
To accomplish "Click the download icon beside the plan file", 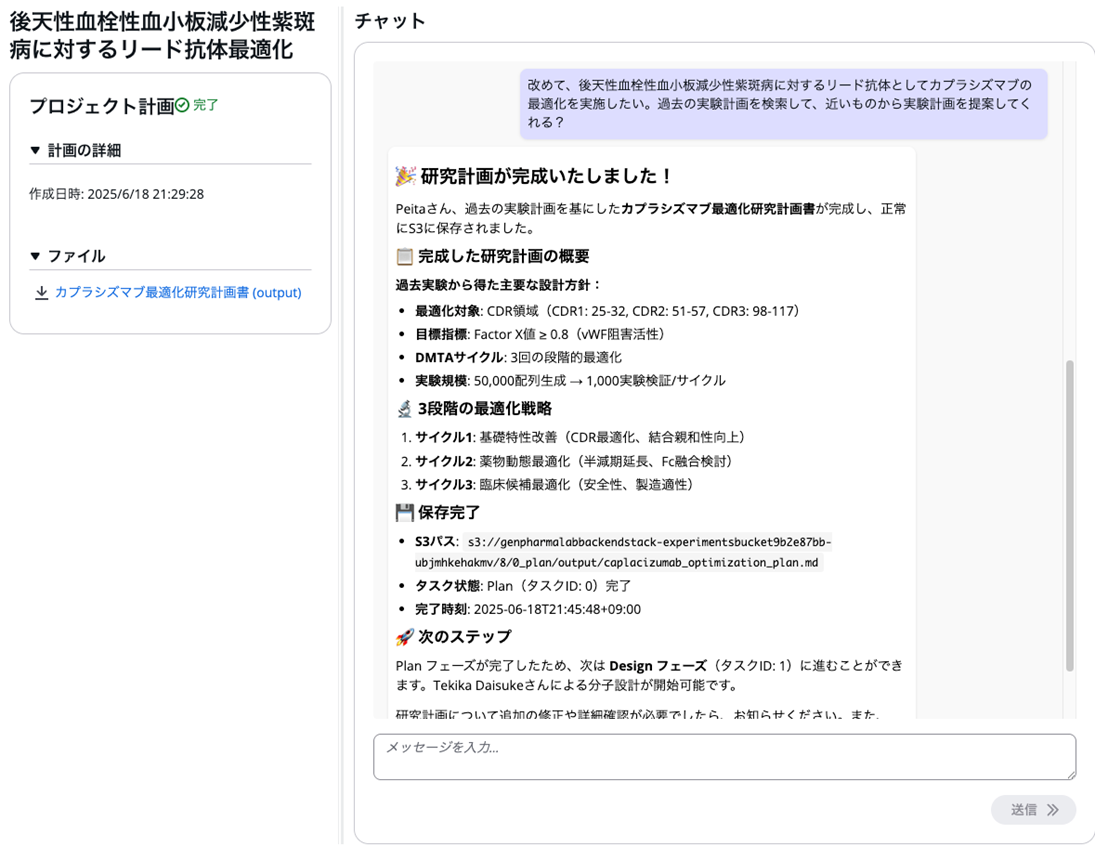I will [x=41, y=293].
